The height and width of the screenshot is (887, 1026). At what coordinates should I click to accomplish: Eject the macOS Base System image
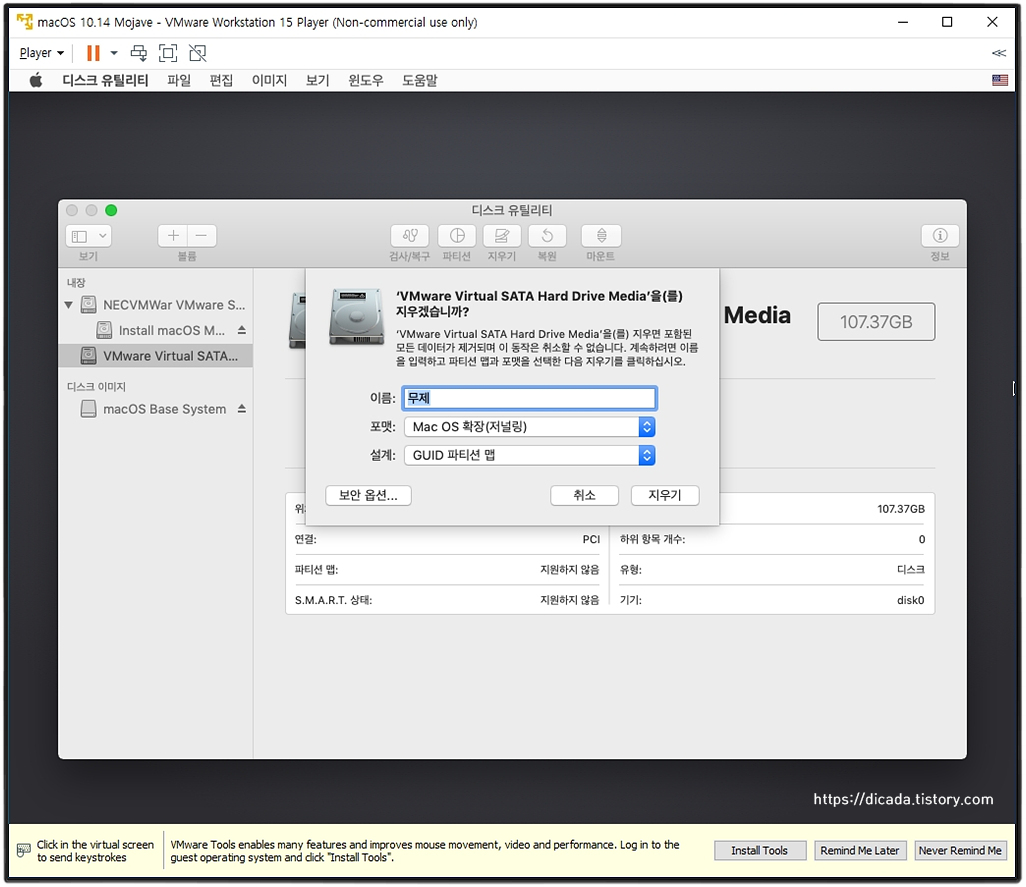coord(241,409)
